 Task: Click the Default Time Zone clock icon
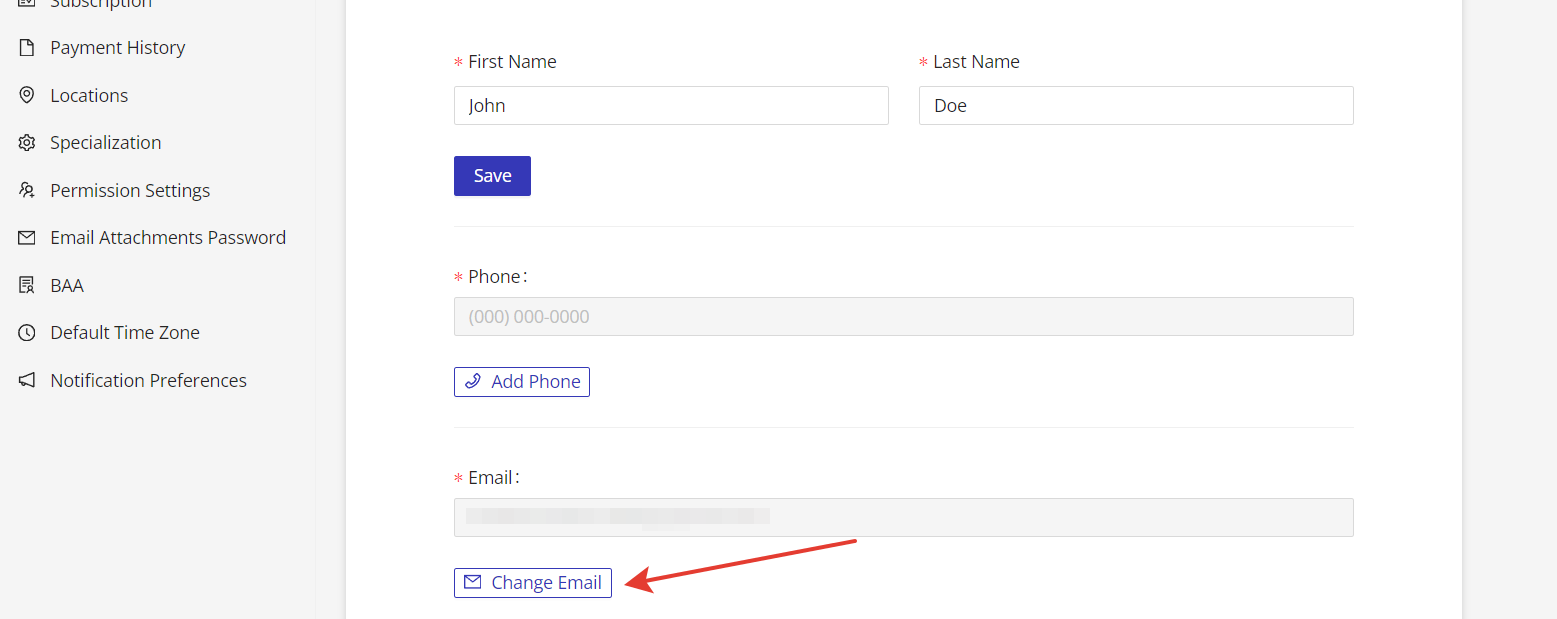pos(27,333)
